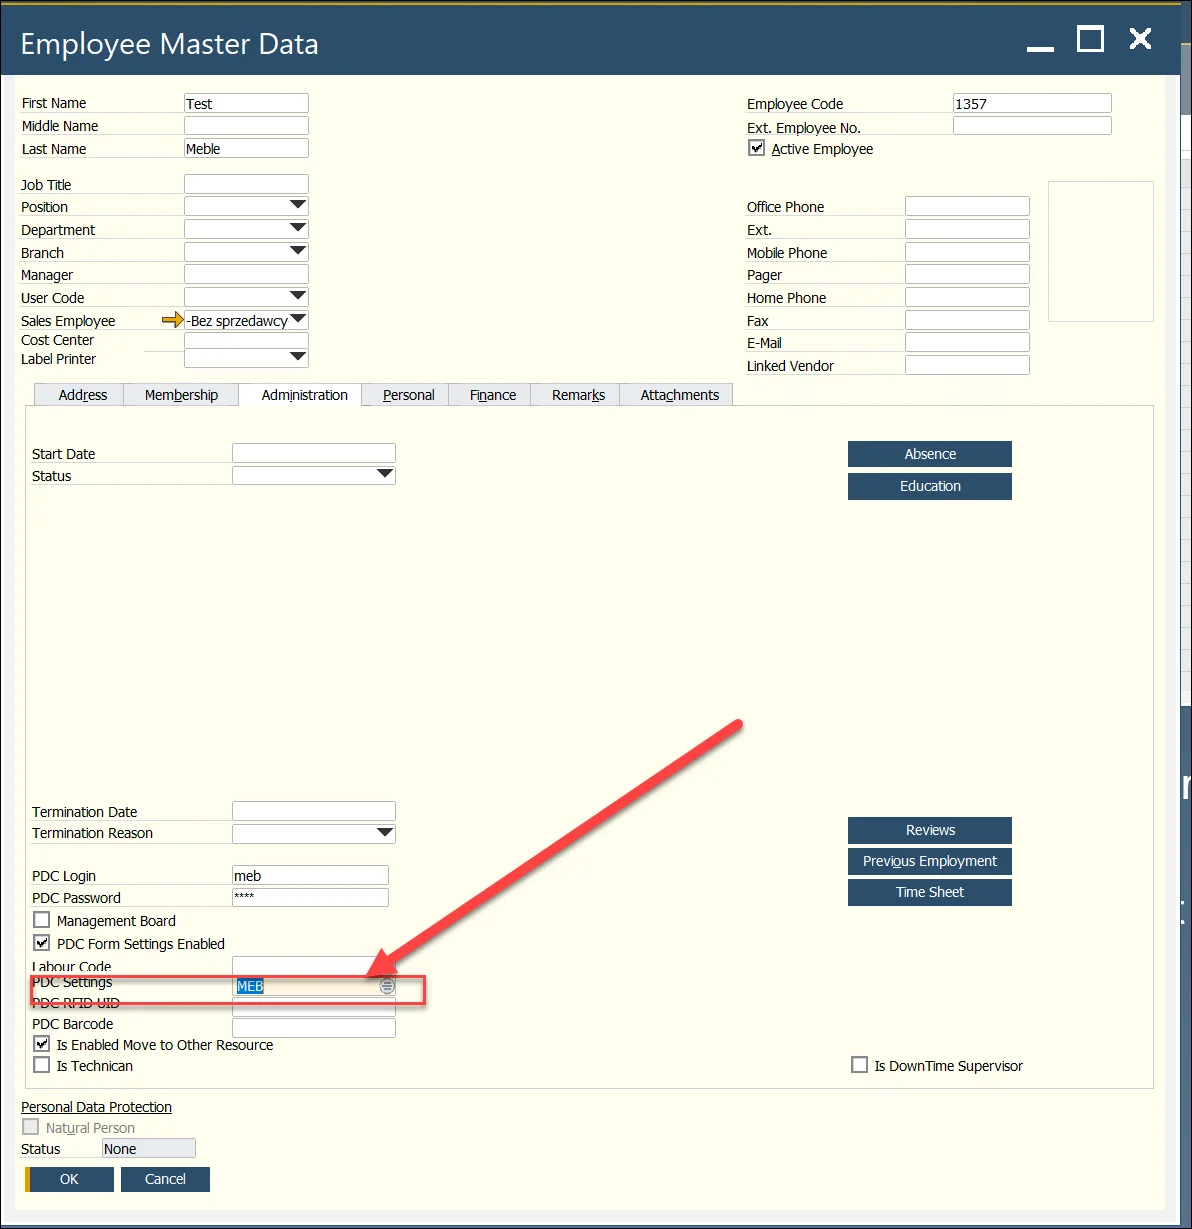This screenshot has height=1229, width=1192.
Task: Click the Absence button
Action: pos(929,453)
